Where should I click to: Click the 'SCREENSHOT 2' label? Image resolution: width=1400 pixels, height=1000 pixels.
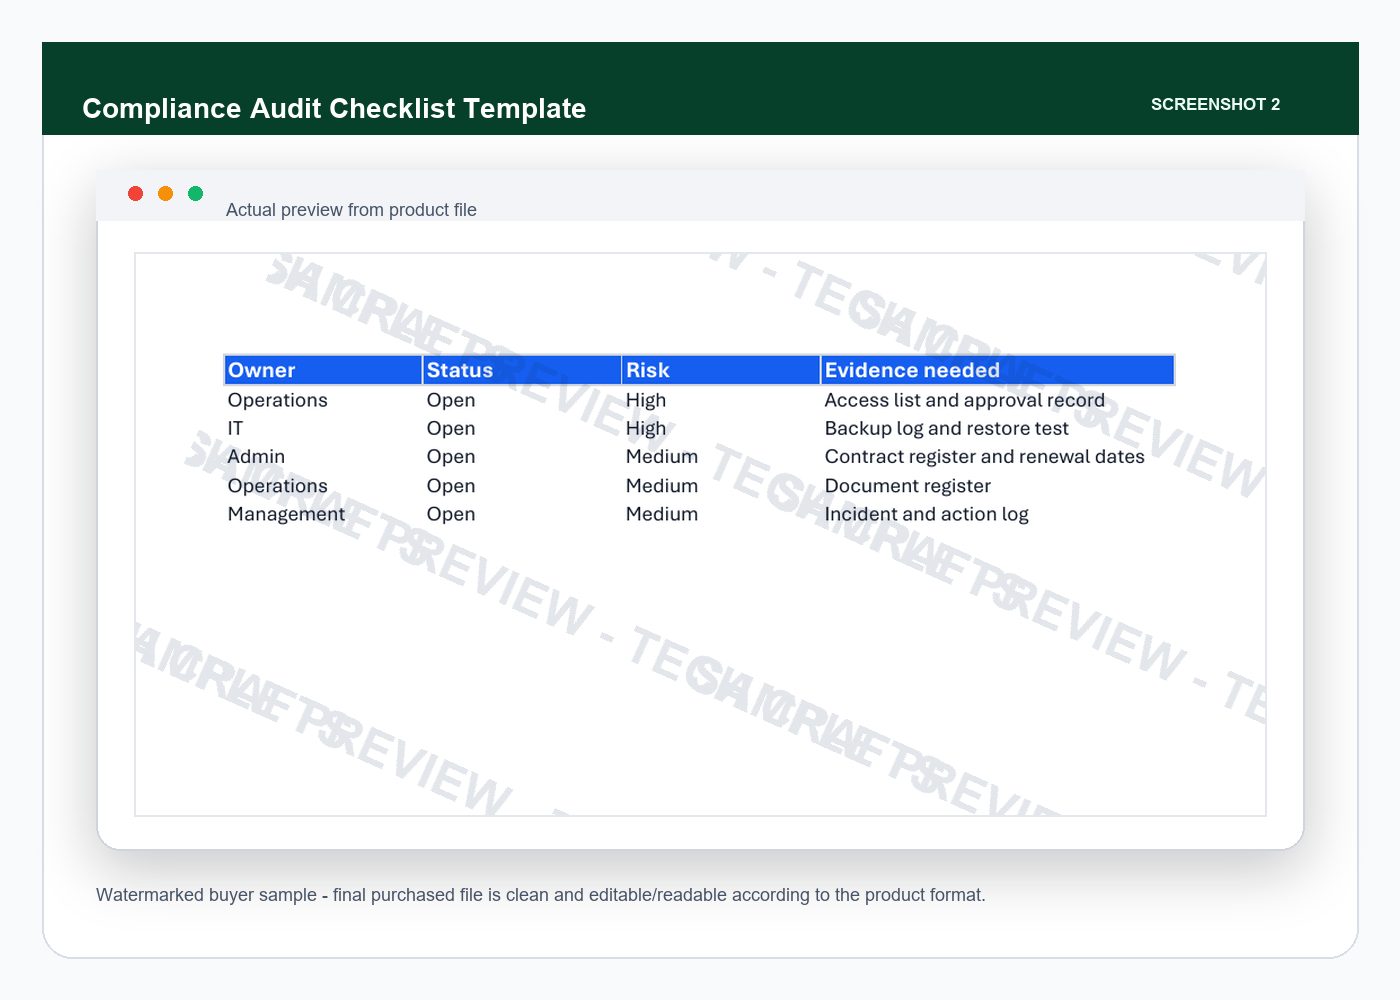1215,104
